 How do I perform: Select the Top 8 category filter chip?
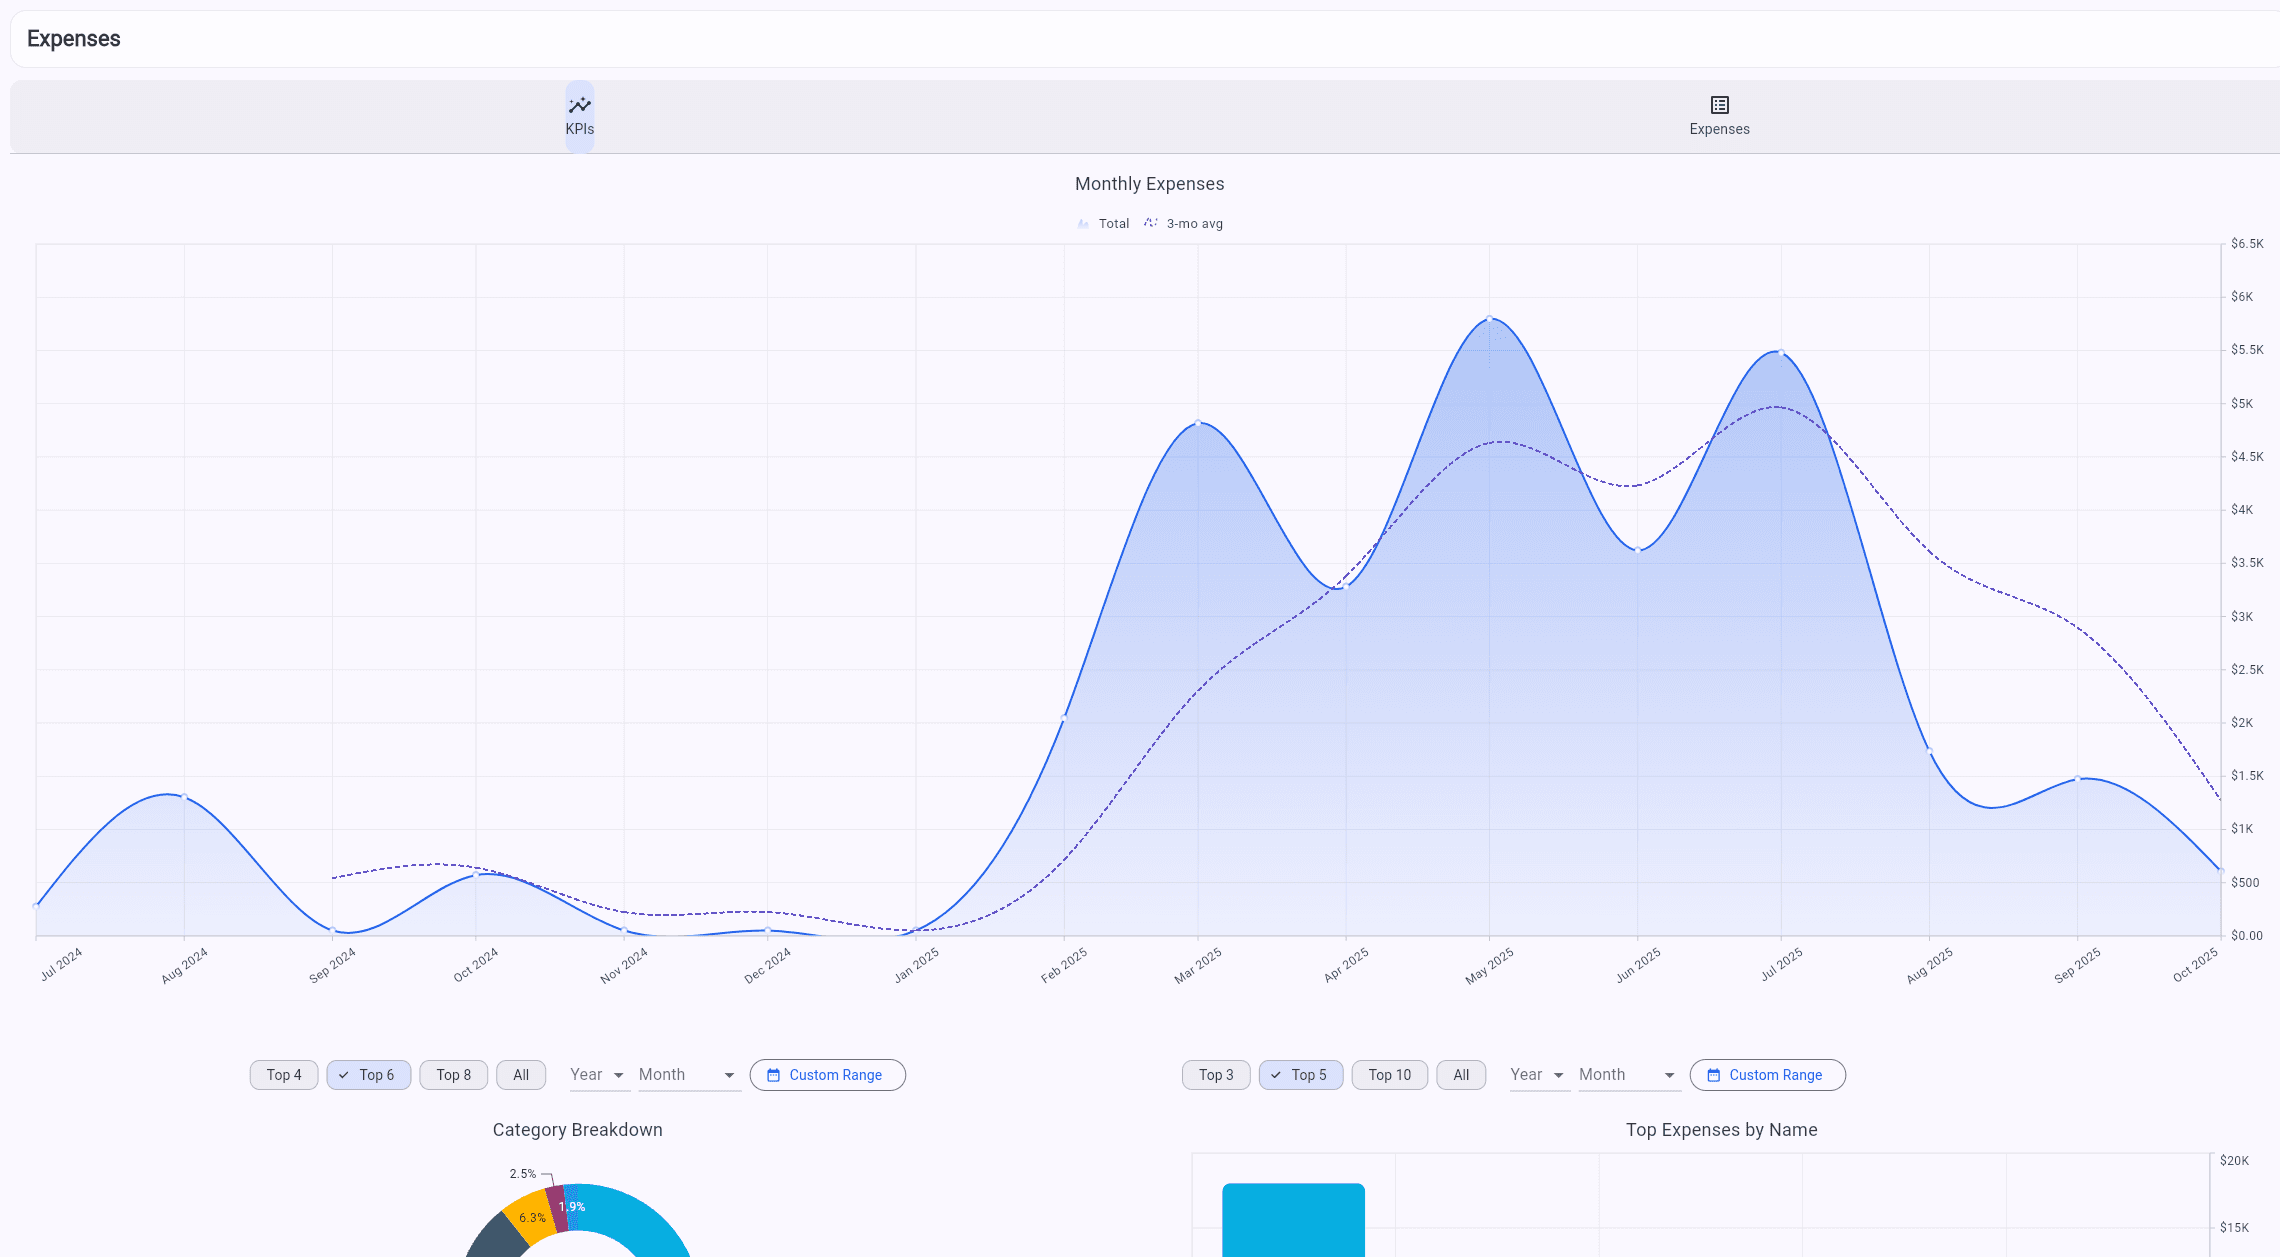[x=453, y=1075]
